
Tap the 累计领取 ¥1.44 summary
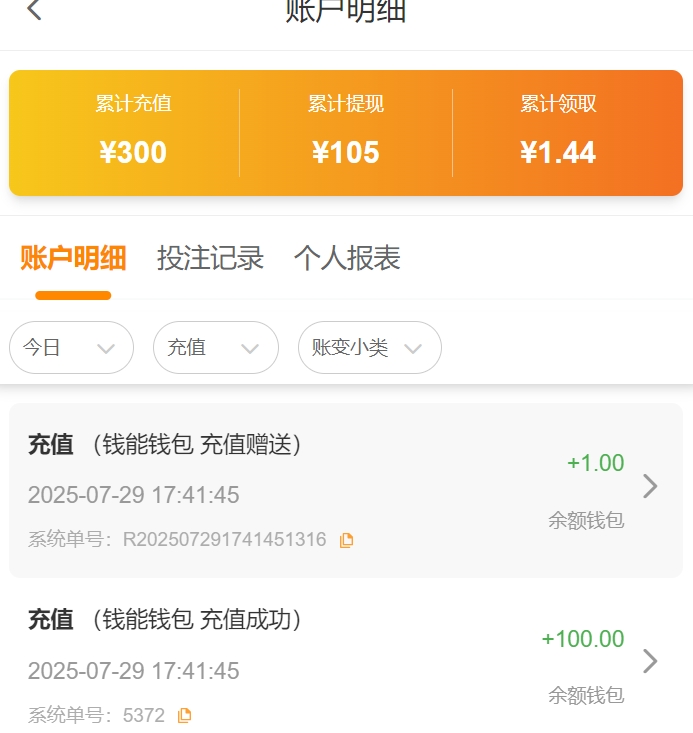558,133
